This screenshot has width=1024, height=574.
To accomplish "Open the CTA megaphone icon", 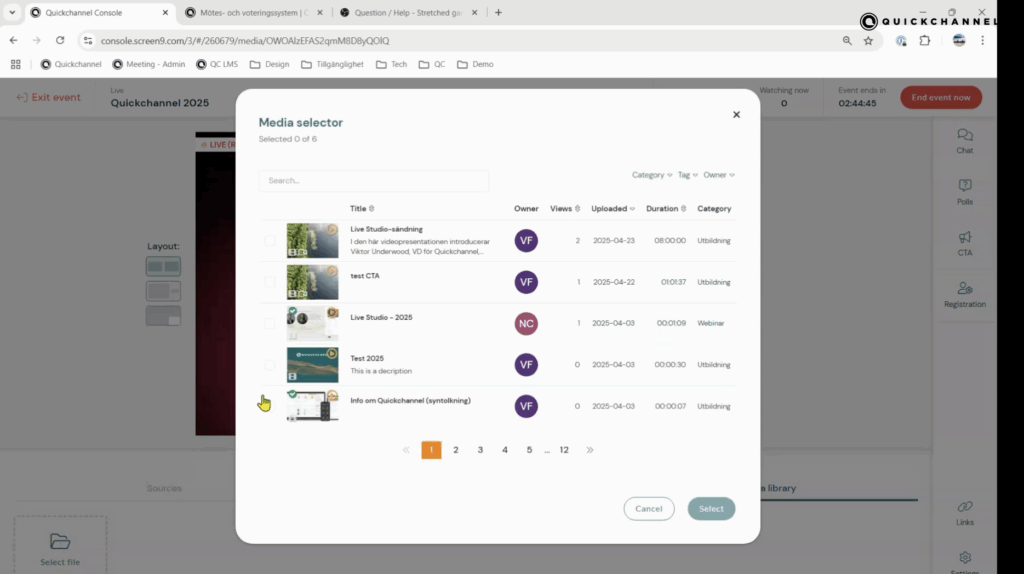I will 965,237.
